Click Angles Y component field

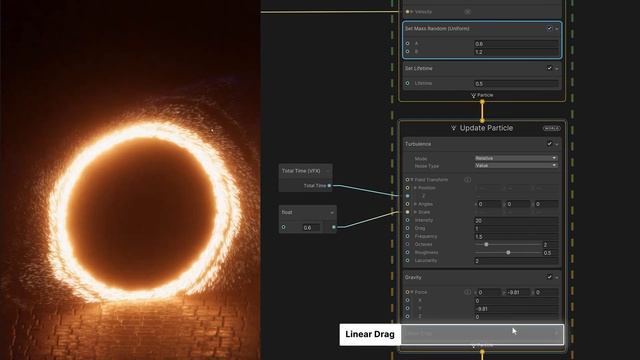[x=518, y=204]
